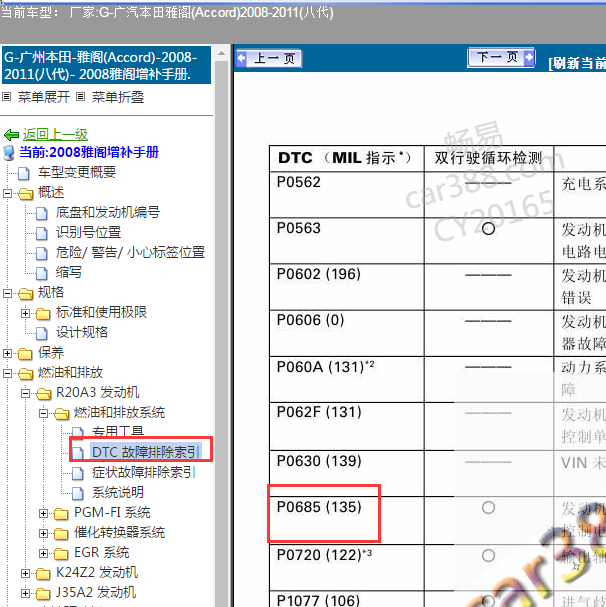
Task: Expand the PGM-FI 系统 node
Action: 43,513
